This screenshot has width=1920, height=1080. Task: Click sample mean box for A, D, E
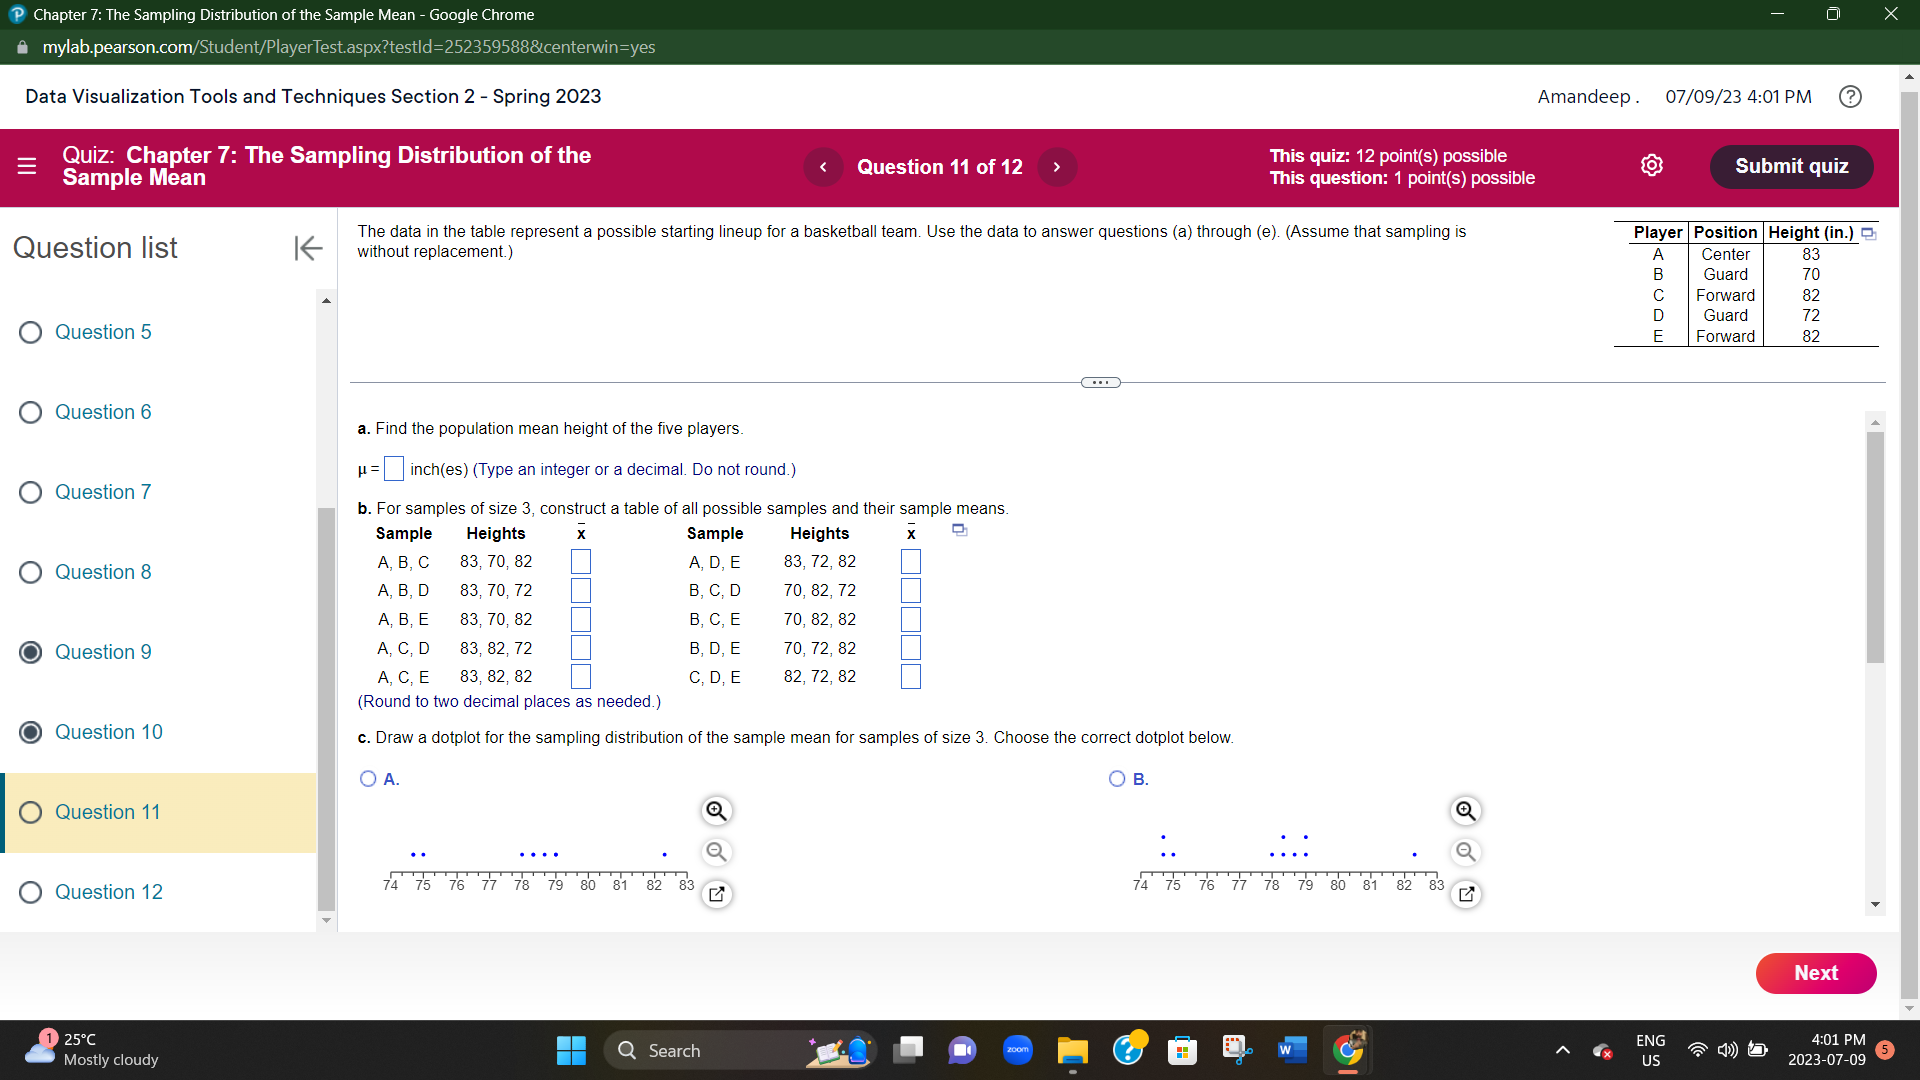911,562
